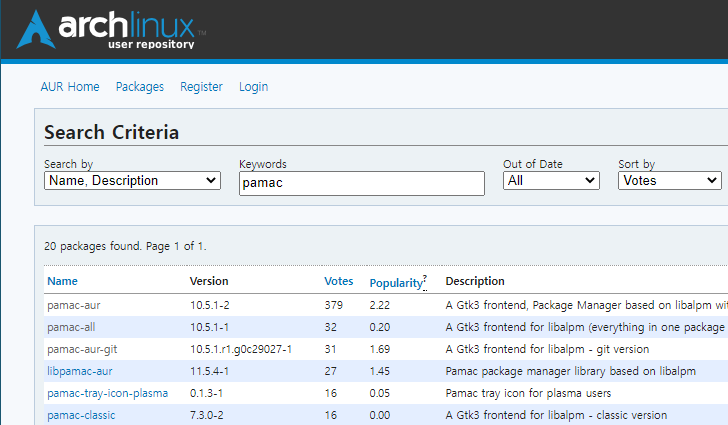
Task: Select version text 11.5.4-1
Action: (209, 371)
